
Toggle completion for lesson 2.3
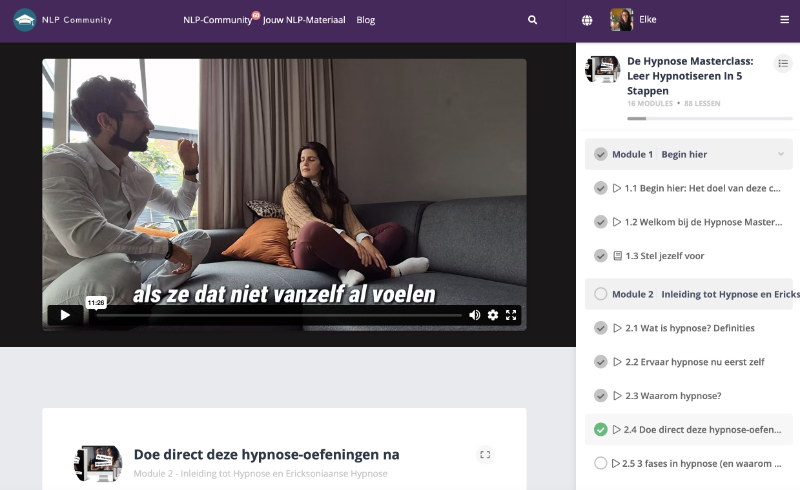coord(601,396)
